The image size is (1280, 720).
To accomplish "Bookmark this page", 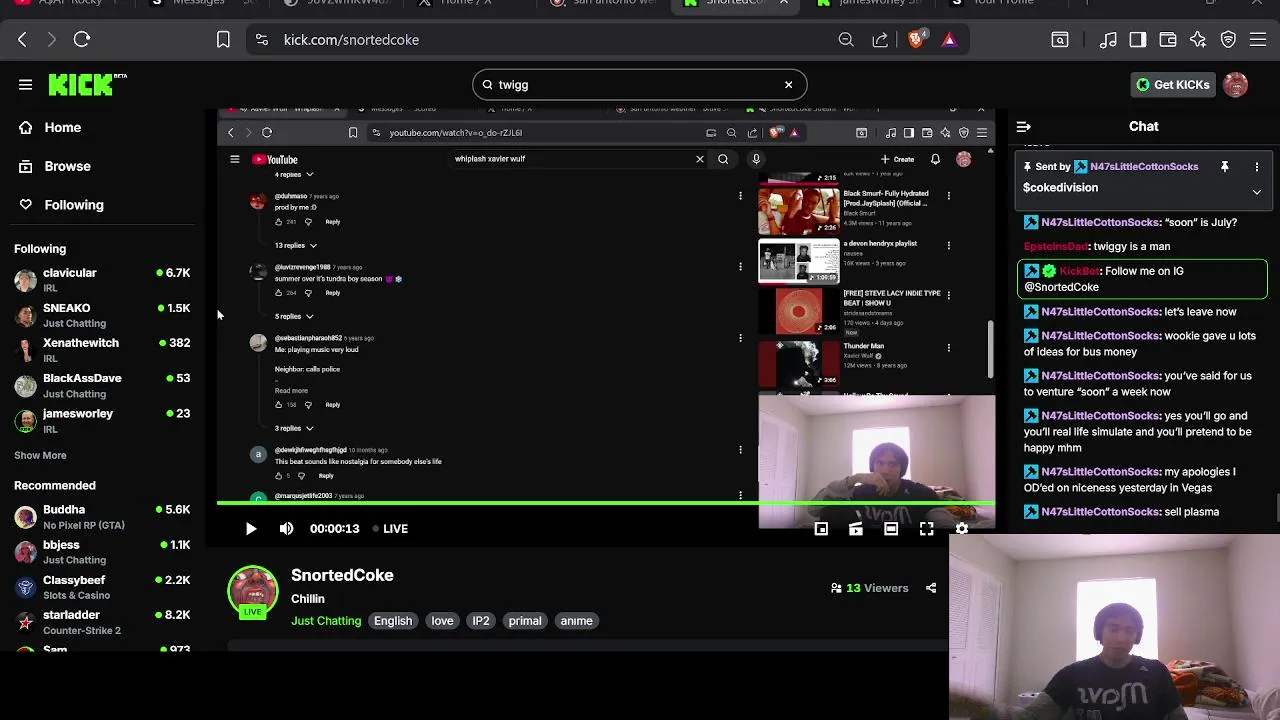I will [x=223, y=40].
